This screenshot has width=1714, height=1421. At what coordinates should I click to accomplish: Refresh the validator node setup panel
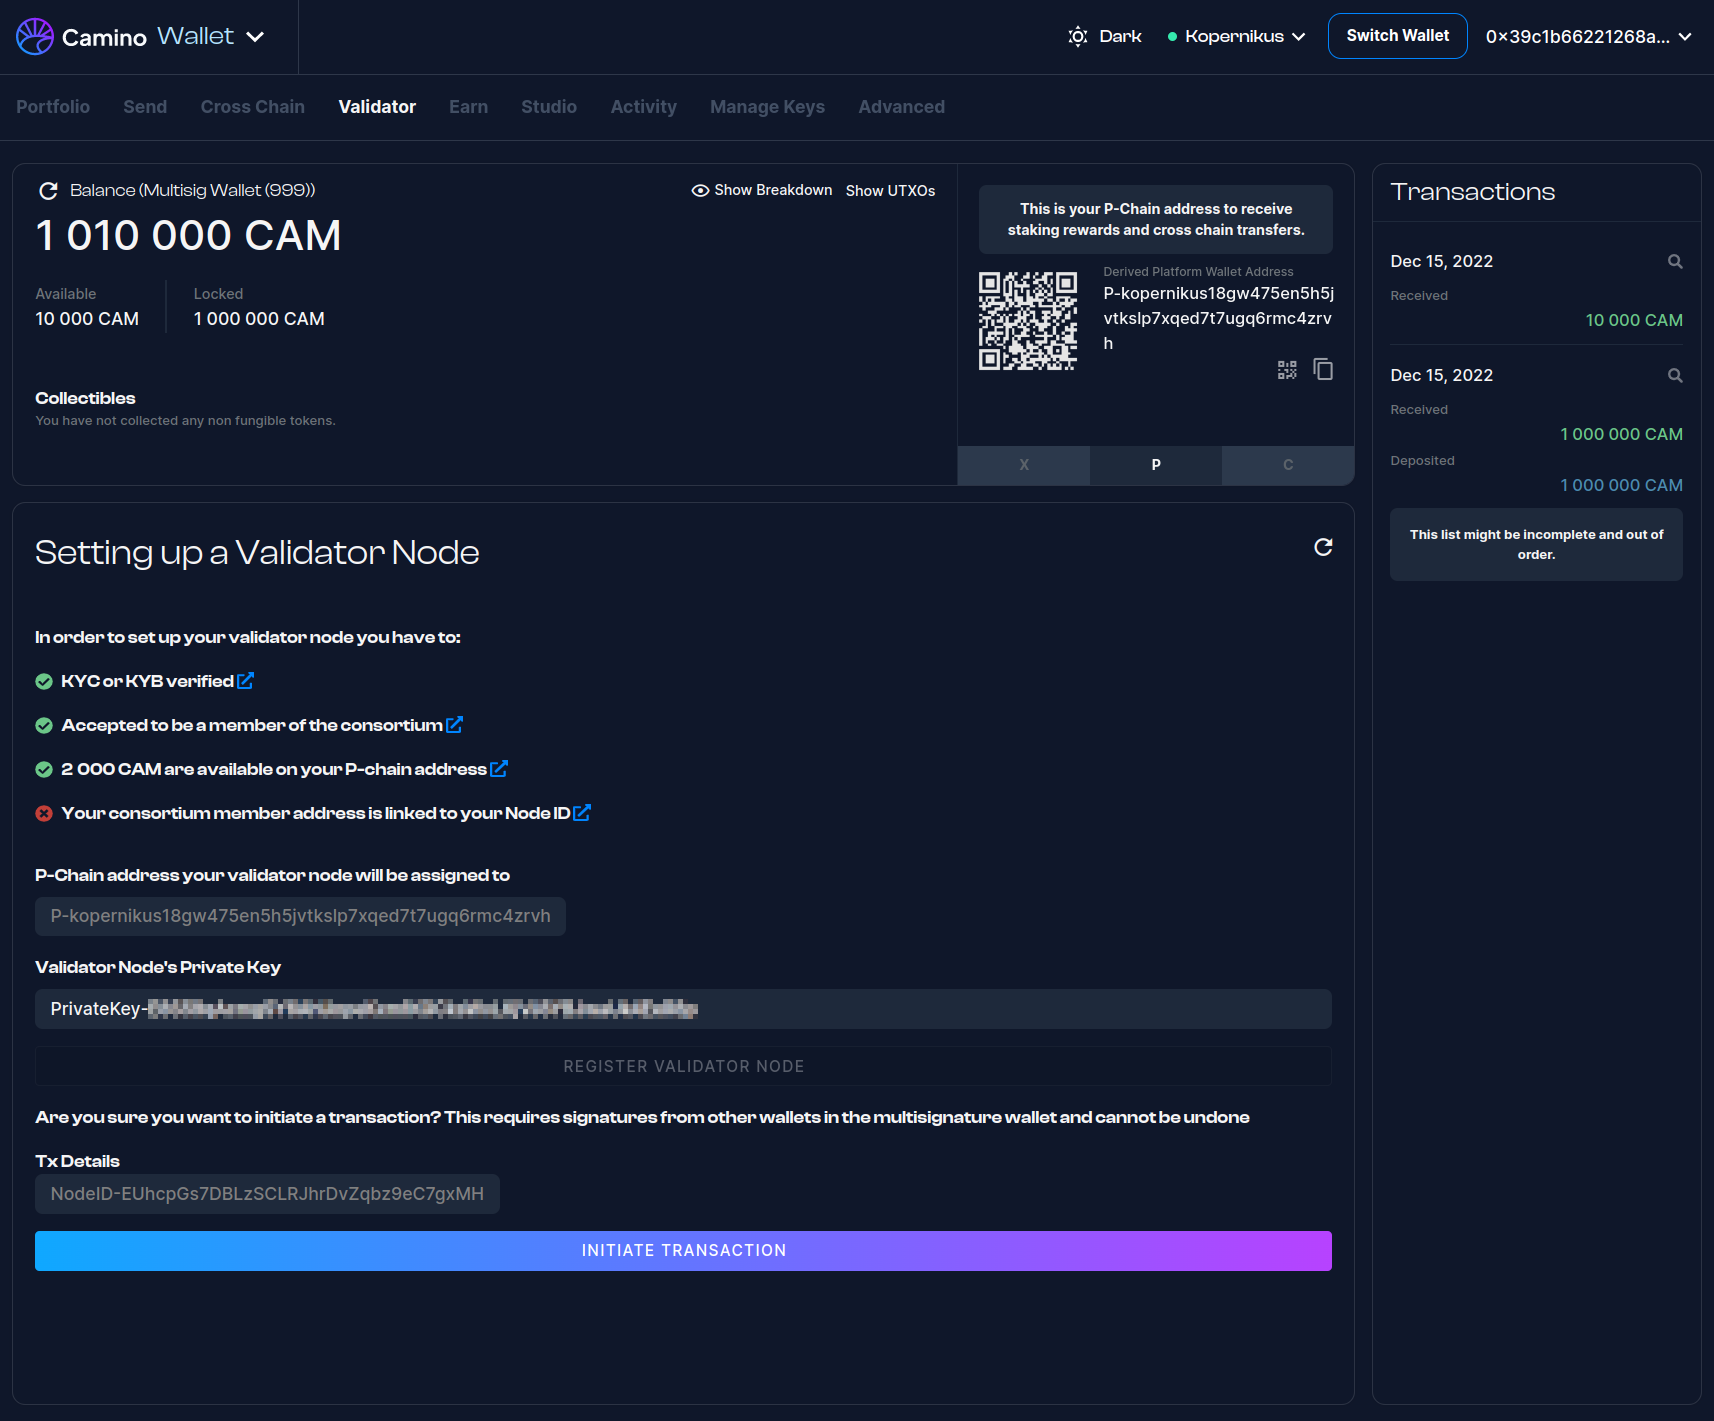(1323, 547)
